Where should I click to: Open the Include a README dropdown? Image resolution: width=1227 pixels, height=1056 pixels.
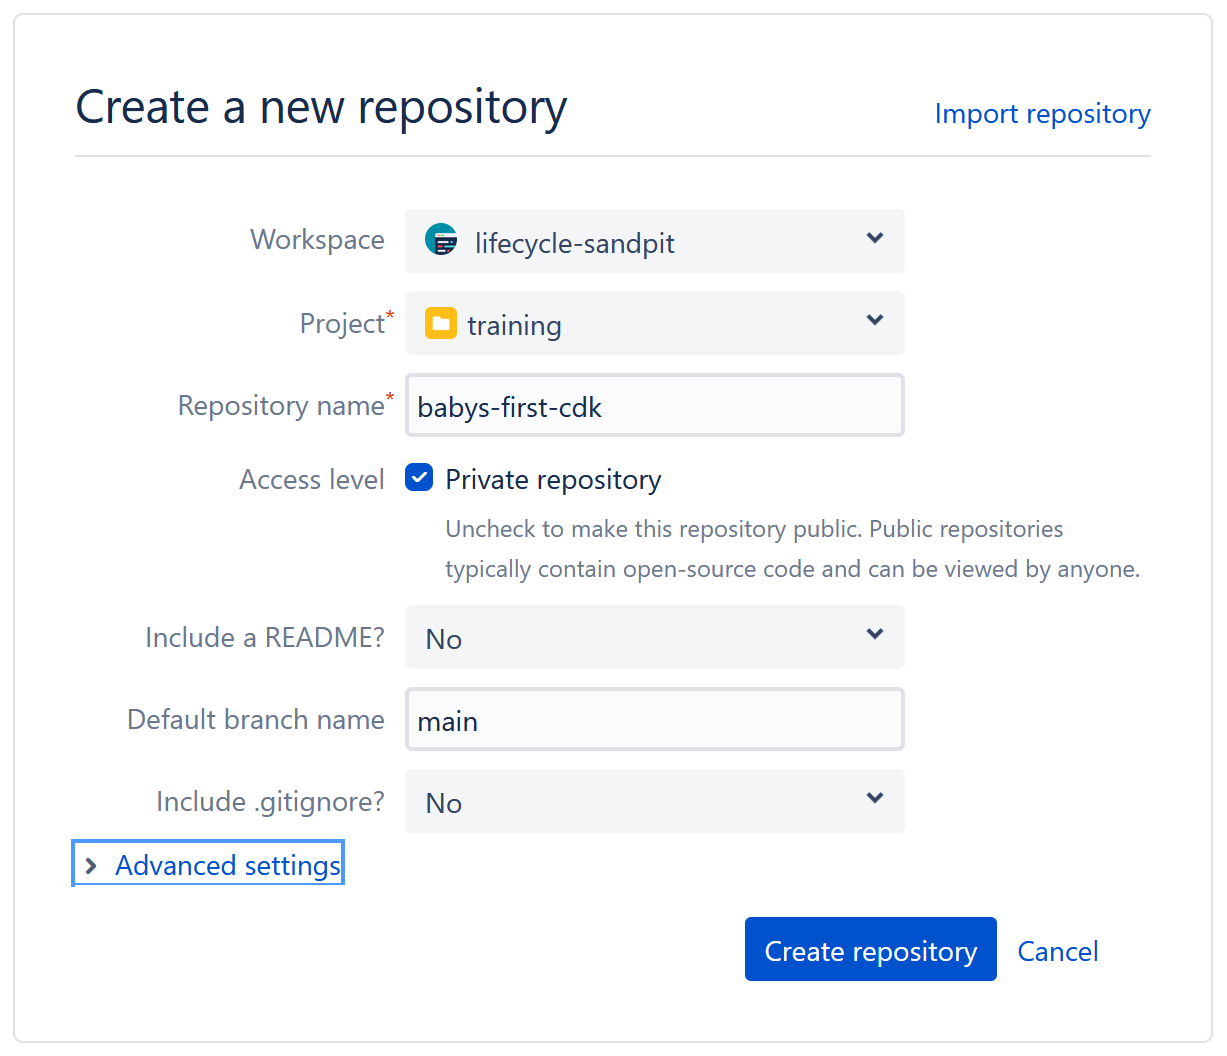[654, 636]
